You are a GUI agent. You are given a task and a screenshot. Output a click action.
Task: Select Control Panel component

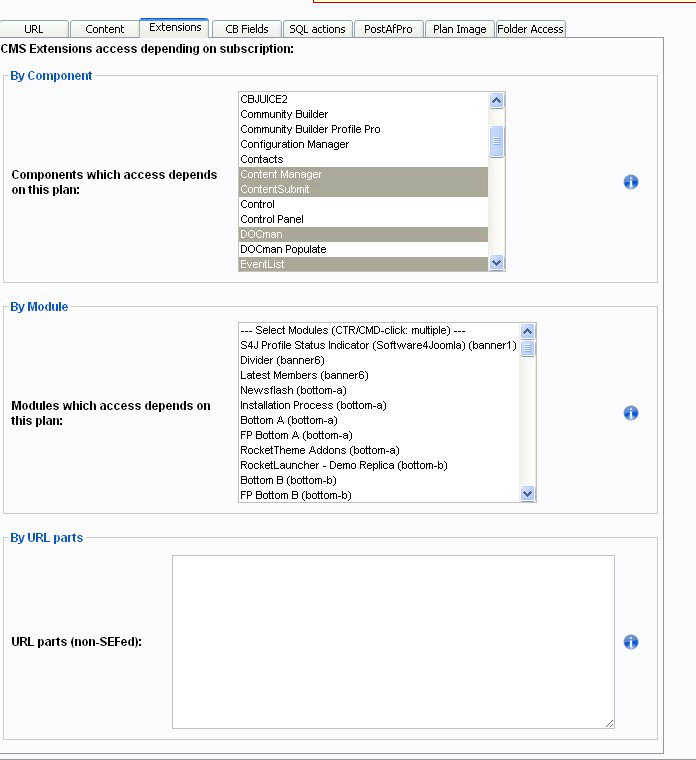point(364,220)
